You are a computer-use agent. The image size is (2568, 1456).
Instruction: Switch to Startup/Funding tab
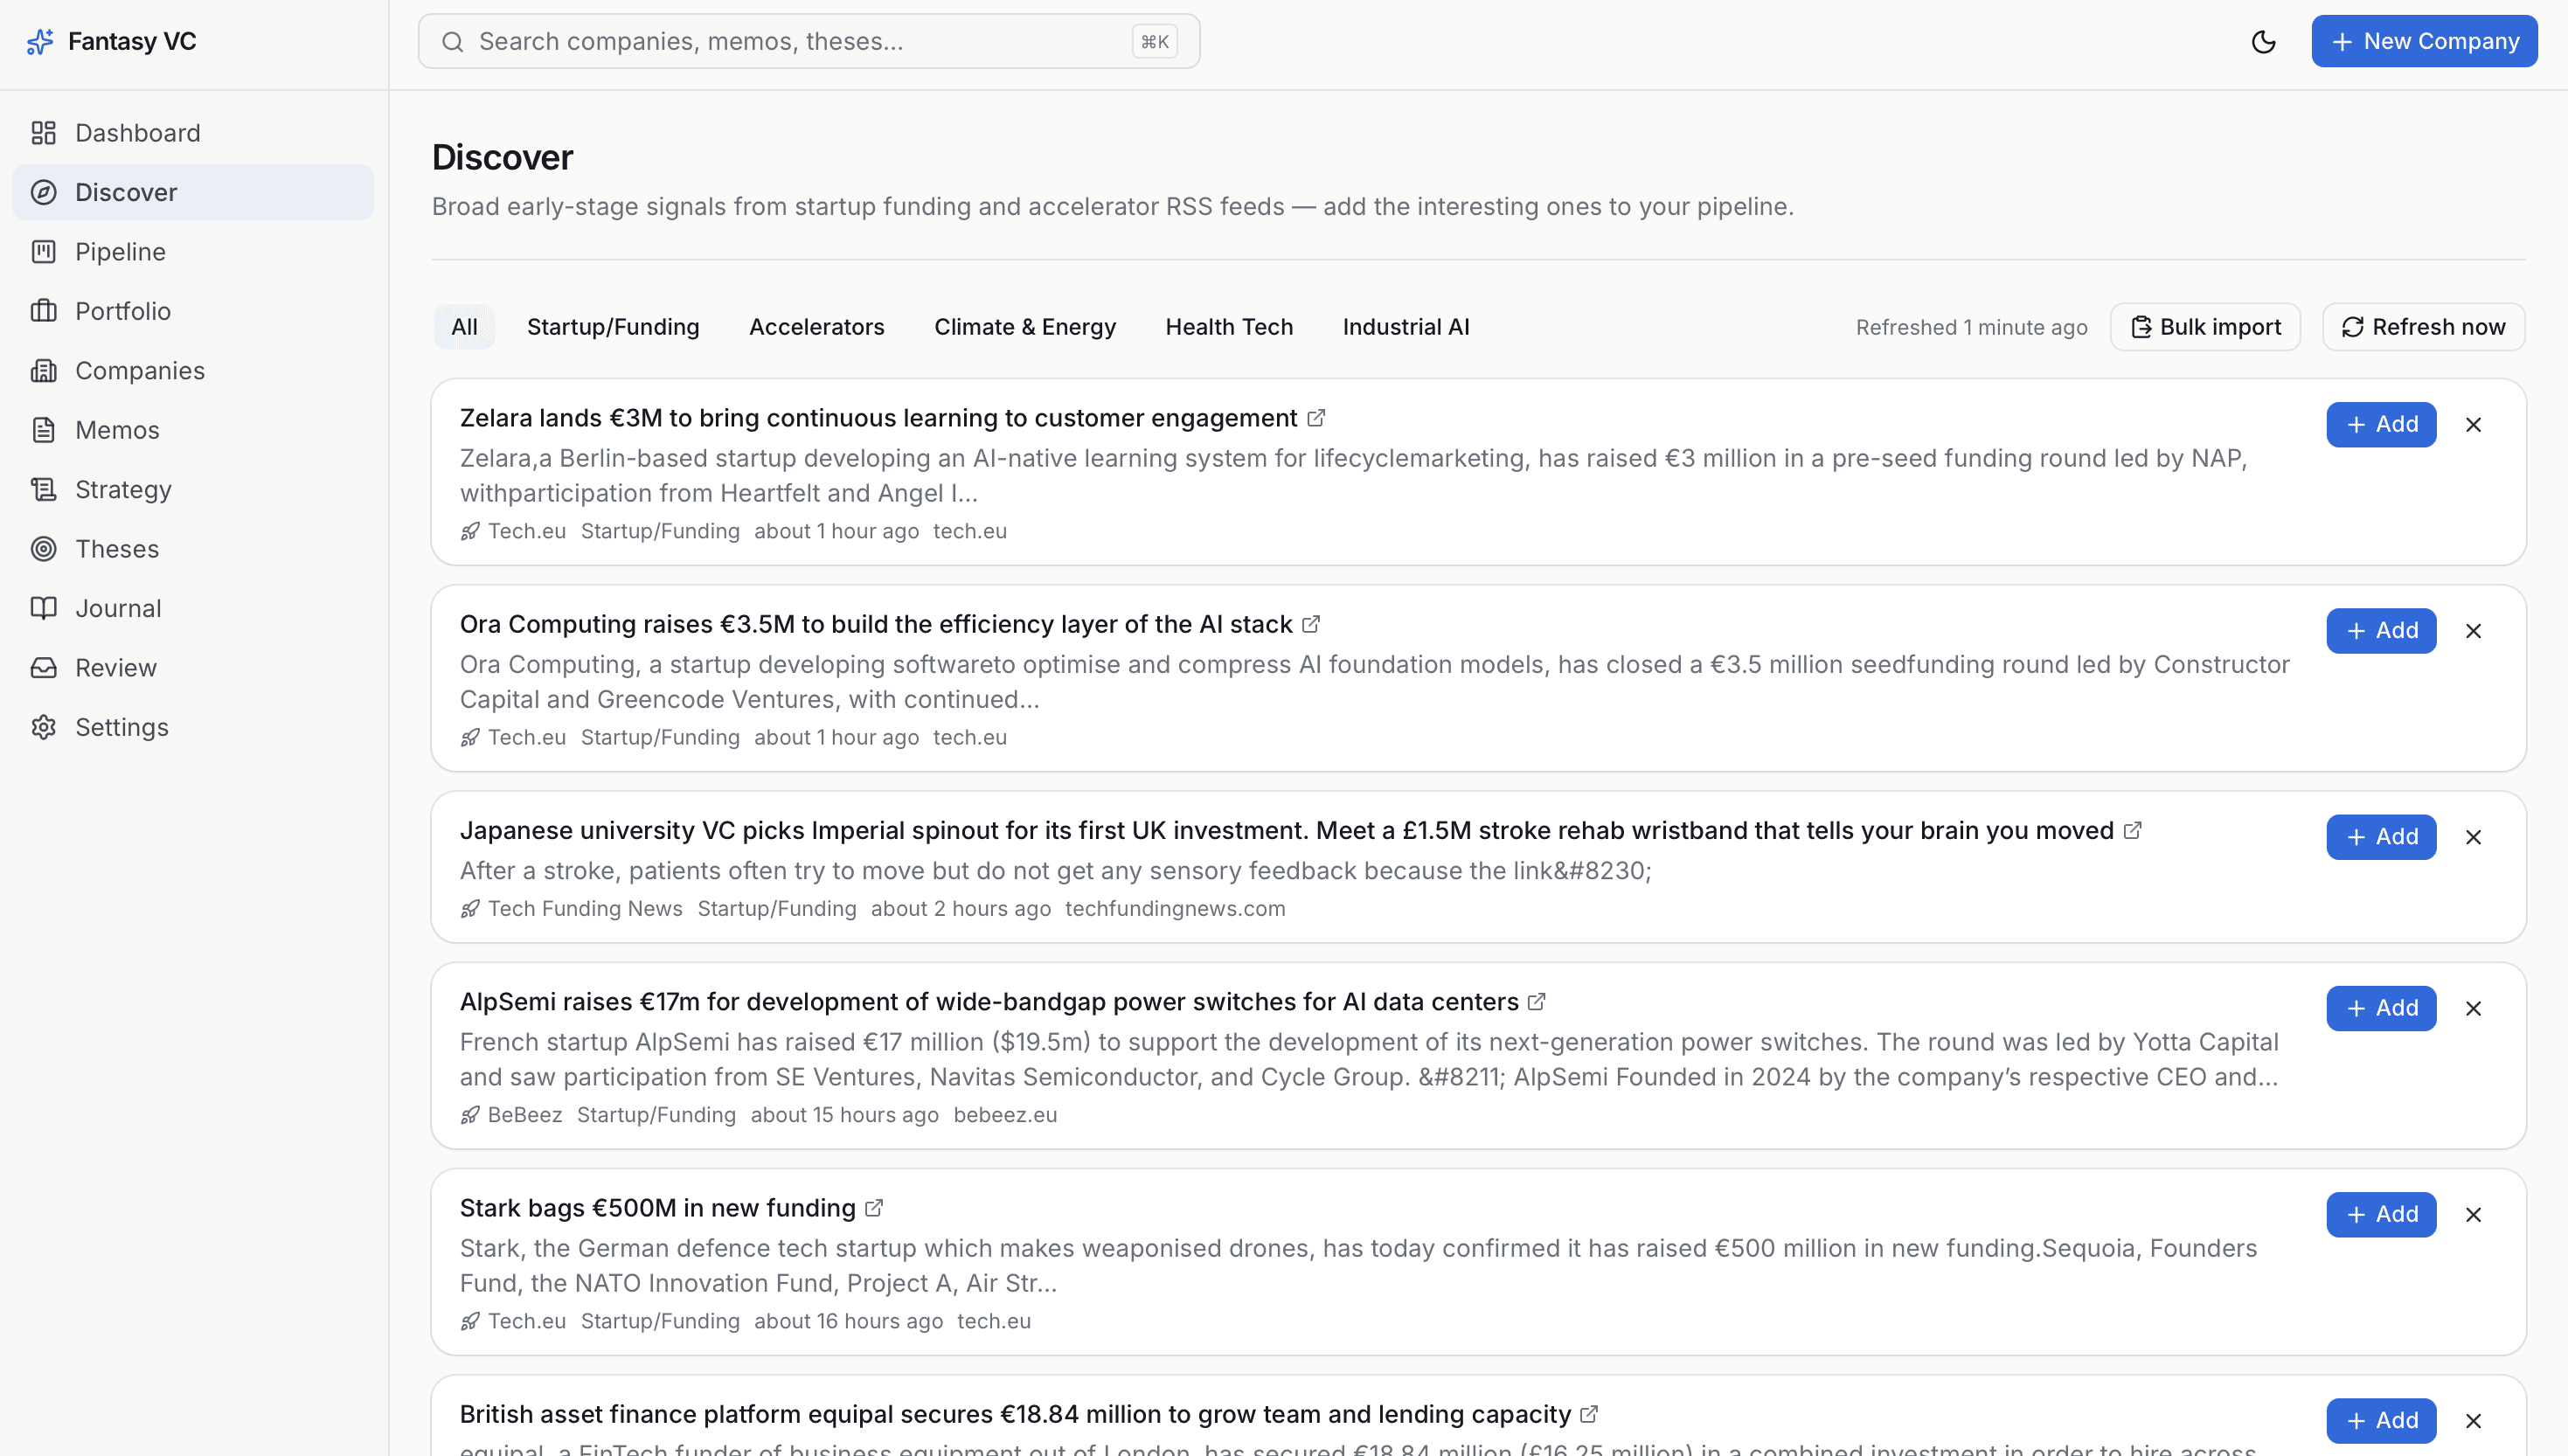click(613, 327)
